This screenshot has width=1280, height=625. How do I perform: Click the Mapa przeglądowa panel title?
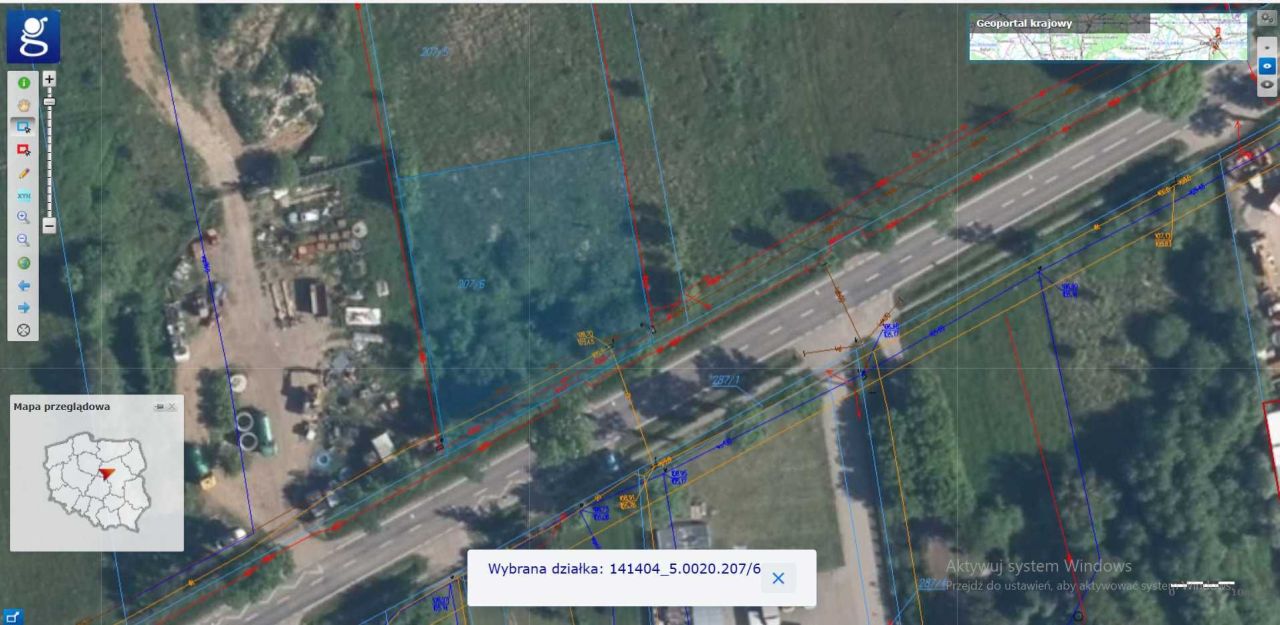[x=62, y=407]
